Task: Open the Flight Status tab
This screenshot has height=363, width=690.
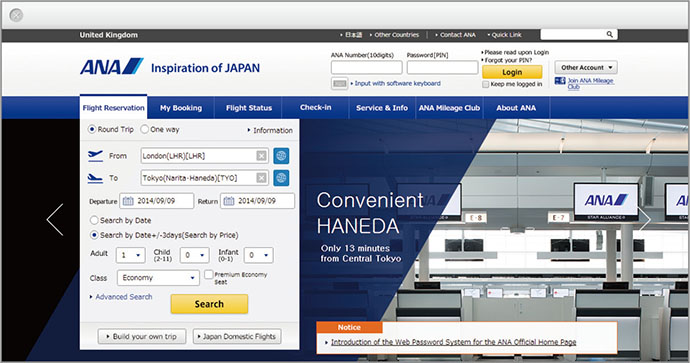Action: pyautogui.click(x=249, y=108)
